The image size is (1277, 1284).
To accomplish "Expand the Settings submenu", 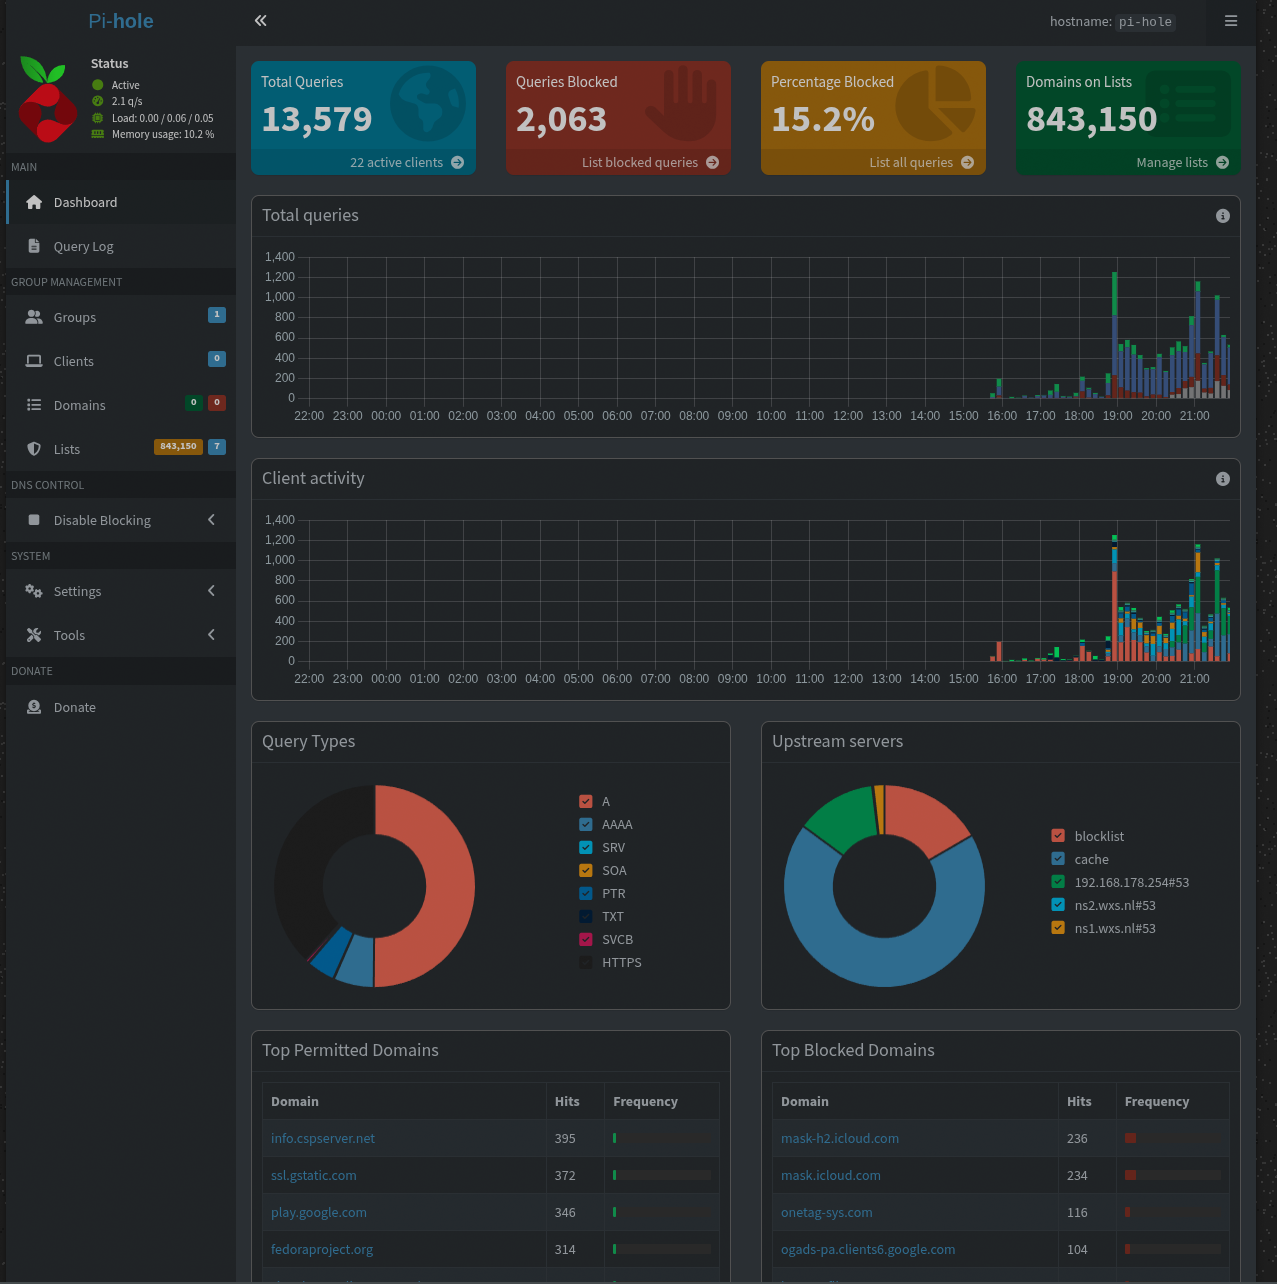I will point(211,591).
